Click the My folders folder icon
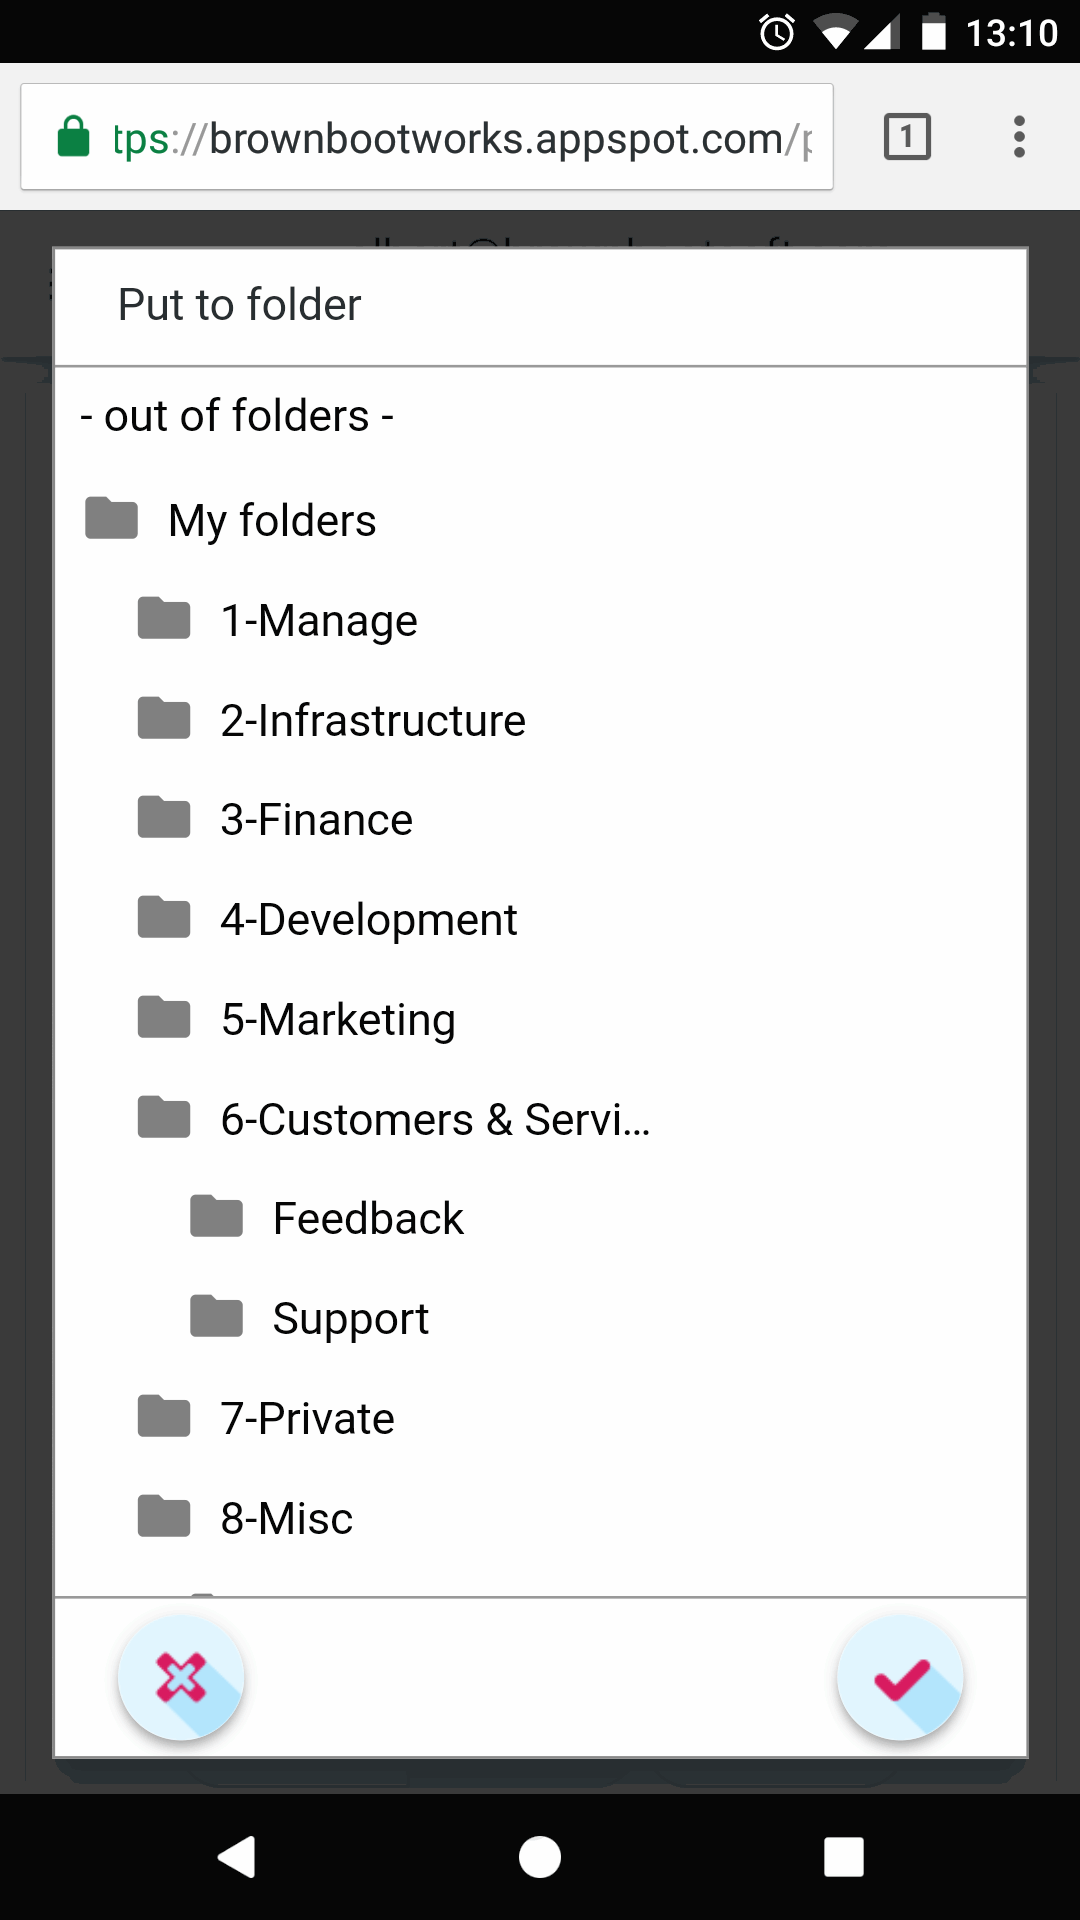 click(110, 518)
